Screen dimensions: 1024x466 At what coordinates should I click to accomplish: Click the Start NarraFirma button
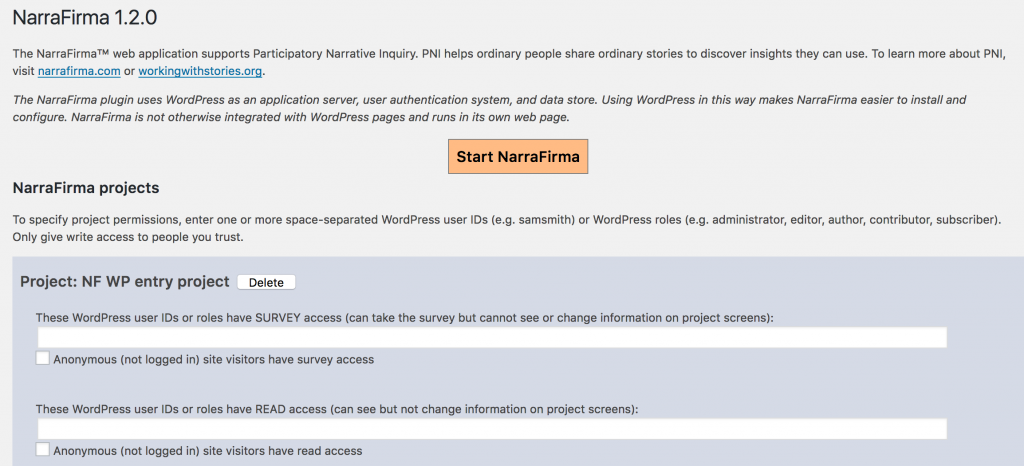pyautogui.click(x=517, y=157)
